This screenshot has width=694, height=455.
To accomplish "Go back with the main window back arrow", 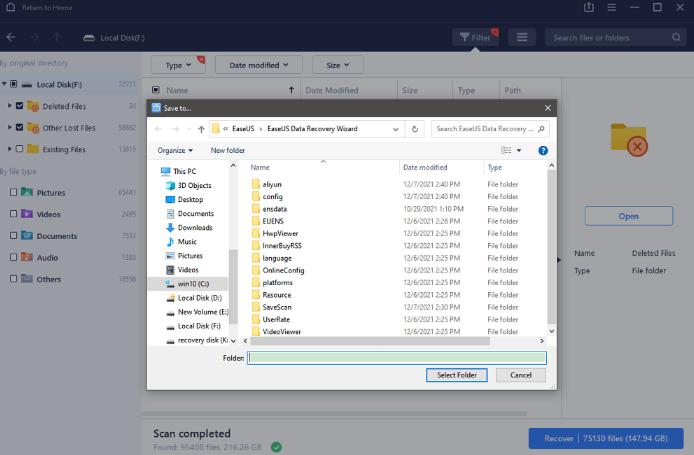I will 11,38.
